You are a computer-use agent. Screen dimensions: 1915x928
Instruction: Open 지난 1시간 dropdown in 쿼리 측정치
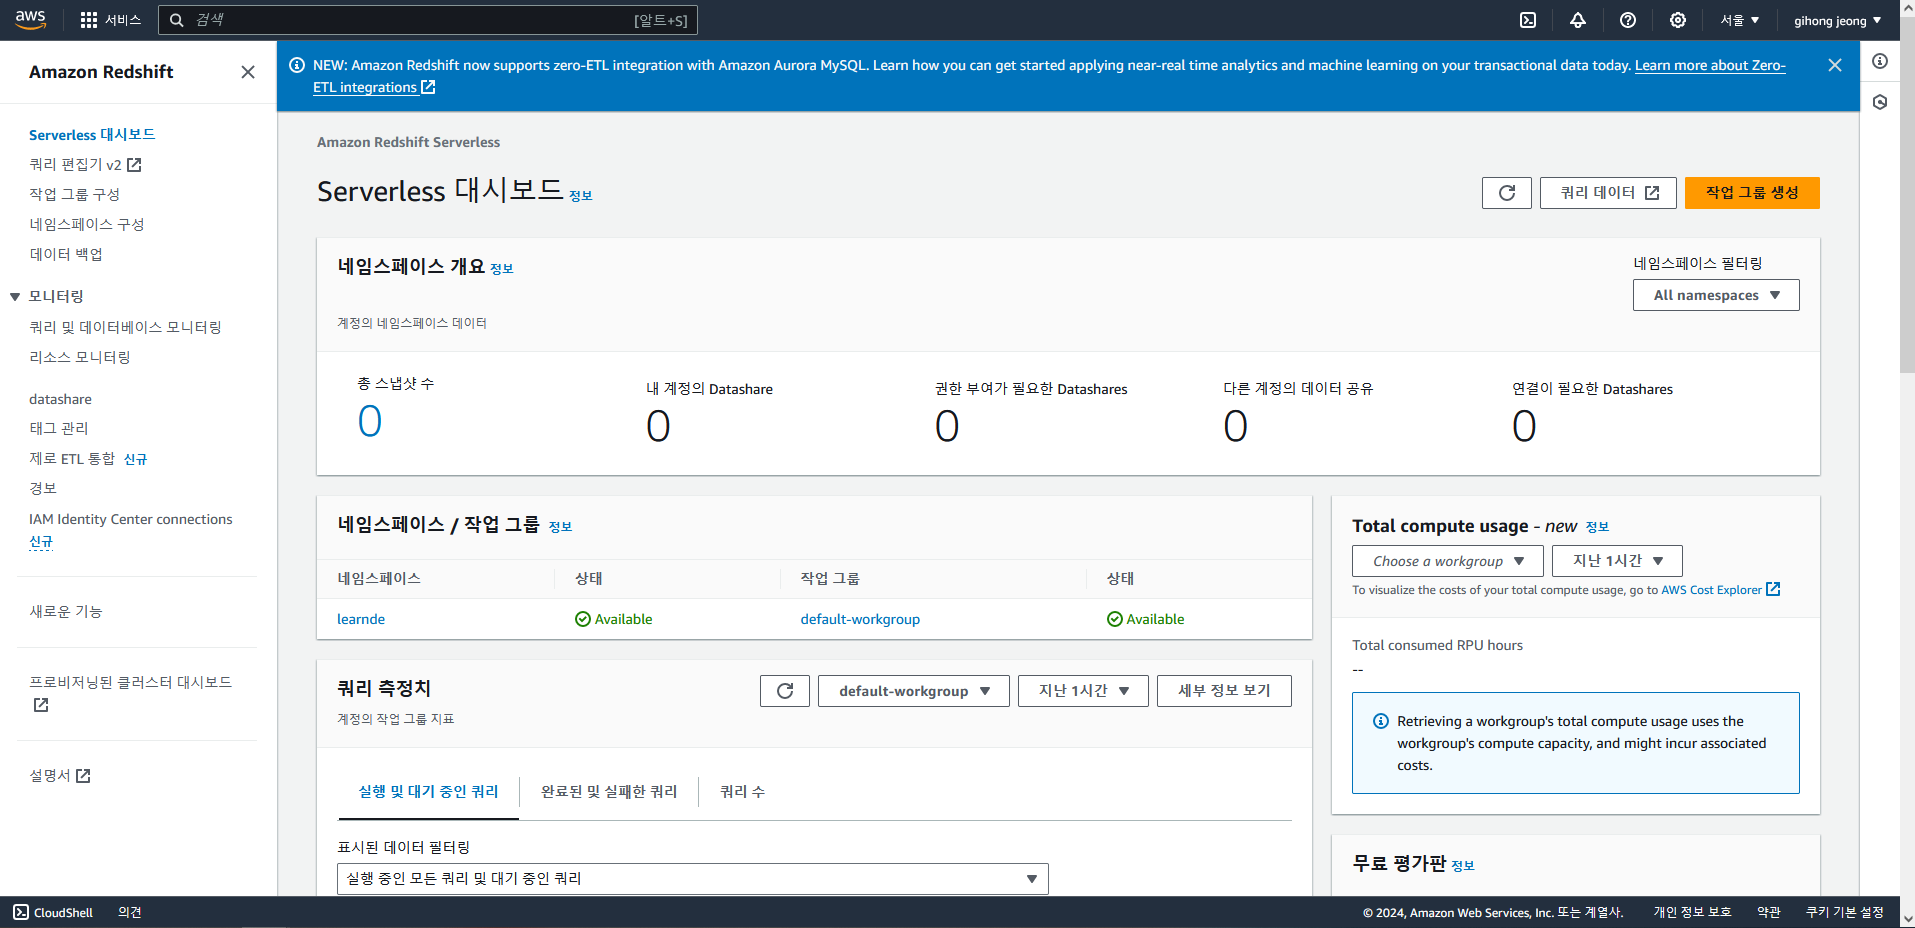(x=1083, y=691)
